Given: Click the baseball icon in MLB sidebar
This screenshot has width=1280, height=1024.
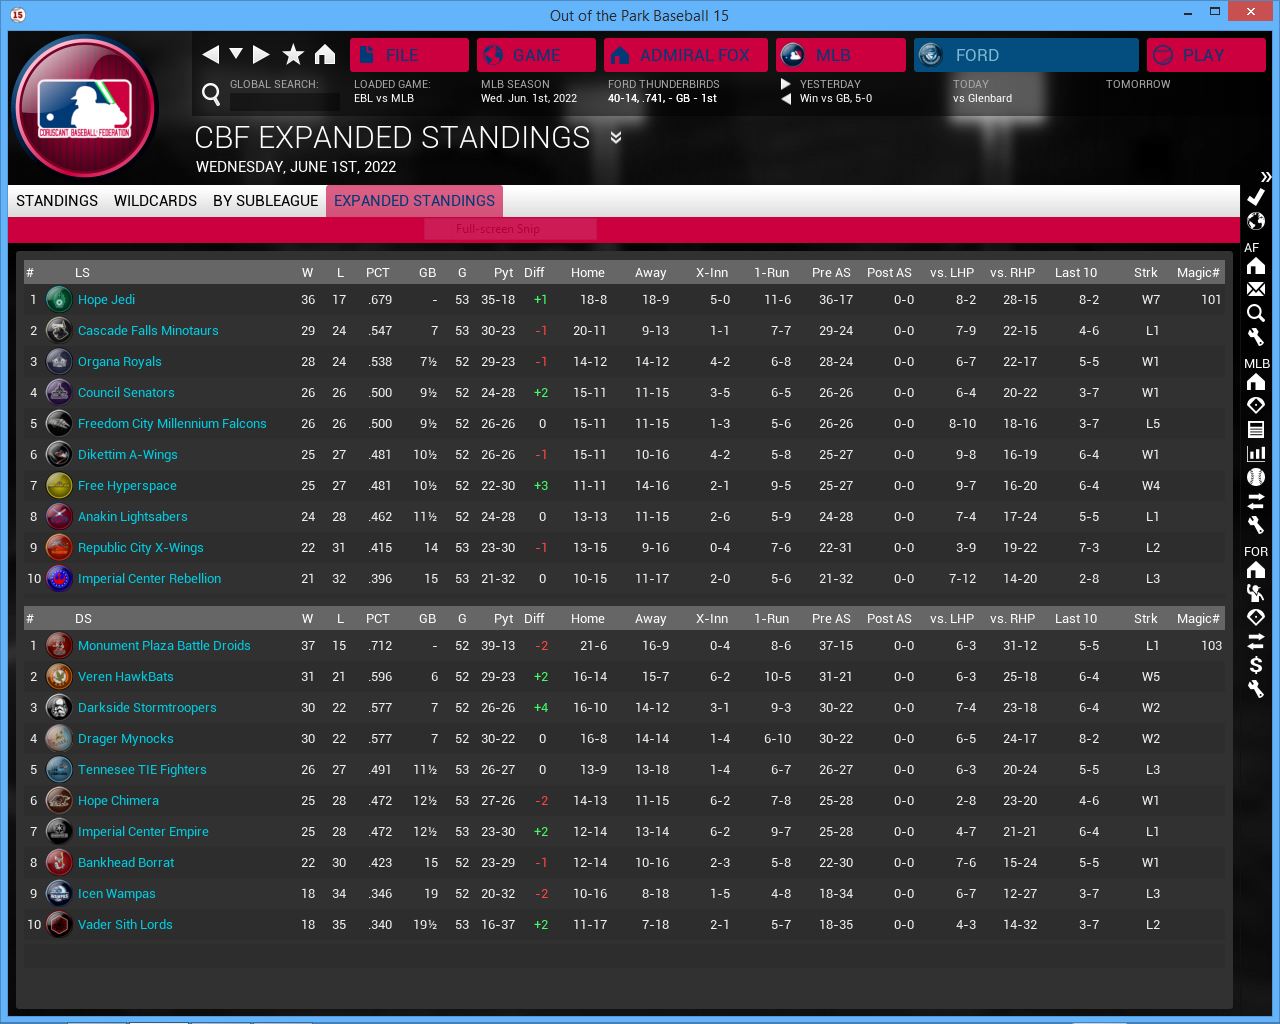Looking at the screenshot, I should tap(1256, 477).
